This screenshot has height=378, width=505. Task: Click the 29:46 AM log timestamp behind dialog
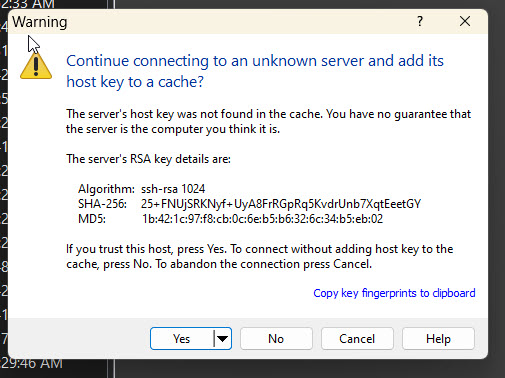coord(32,364)
